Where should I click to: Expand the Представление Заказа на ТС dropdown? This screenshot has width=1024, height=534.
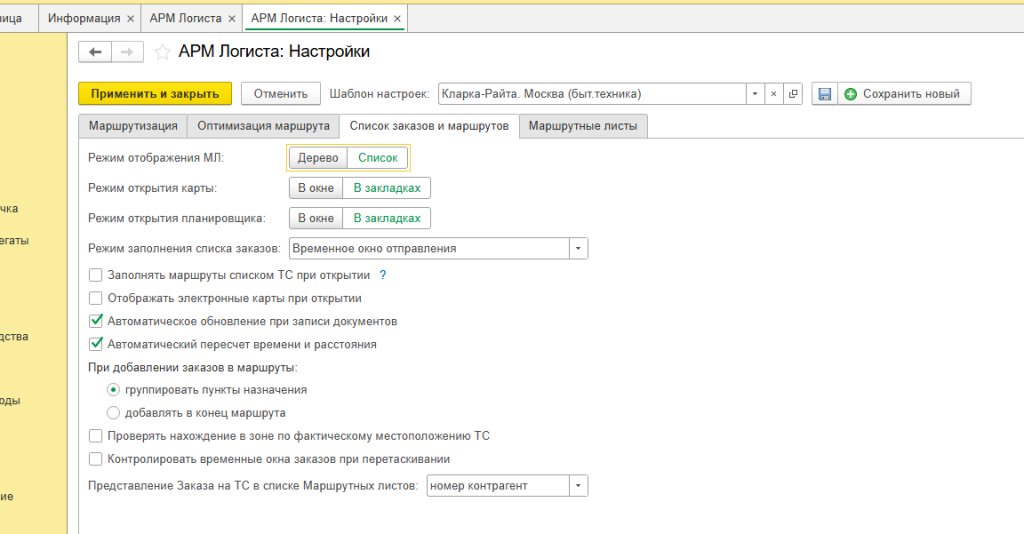(578, 486)
